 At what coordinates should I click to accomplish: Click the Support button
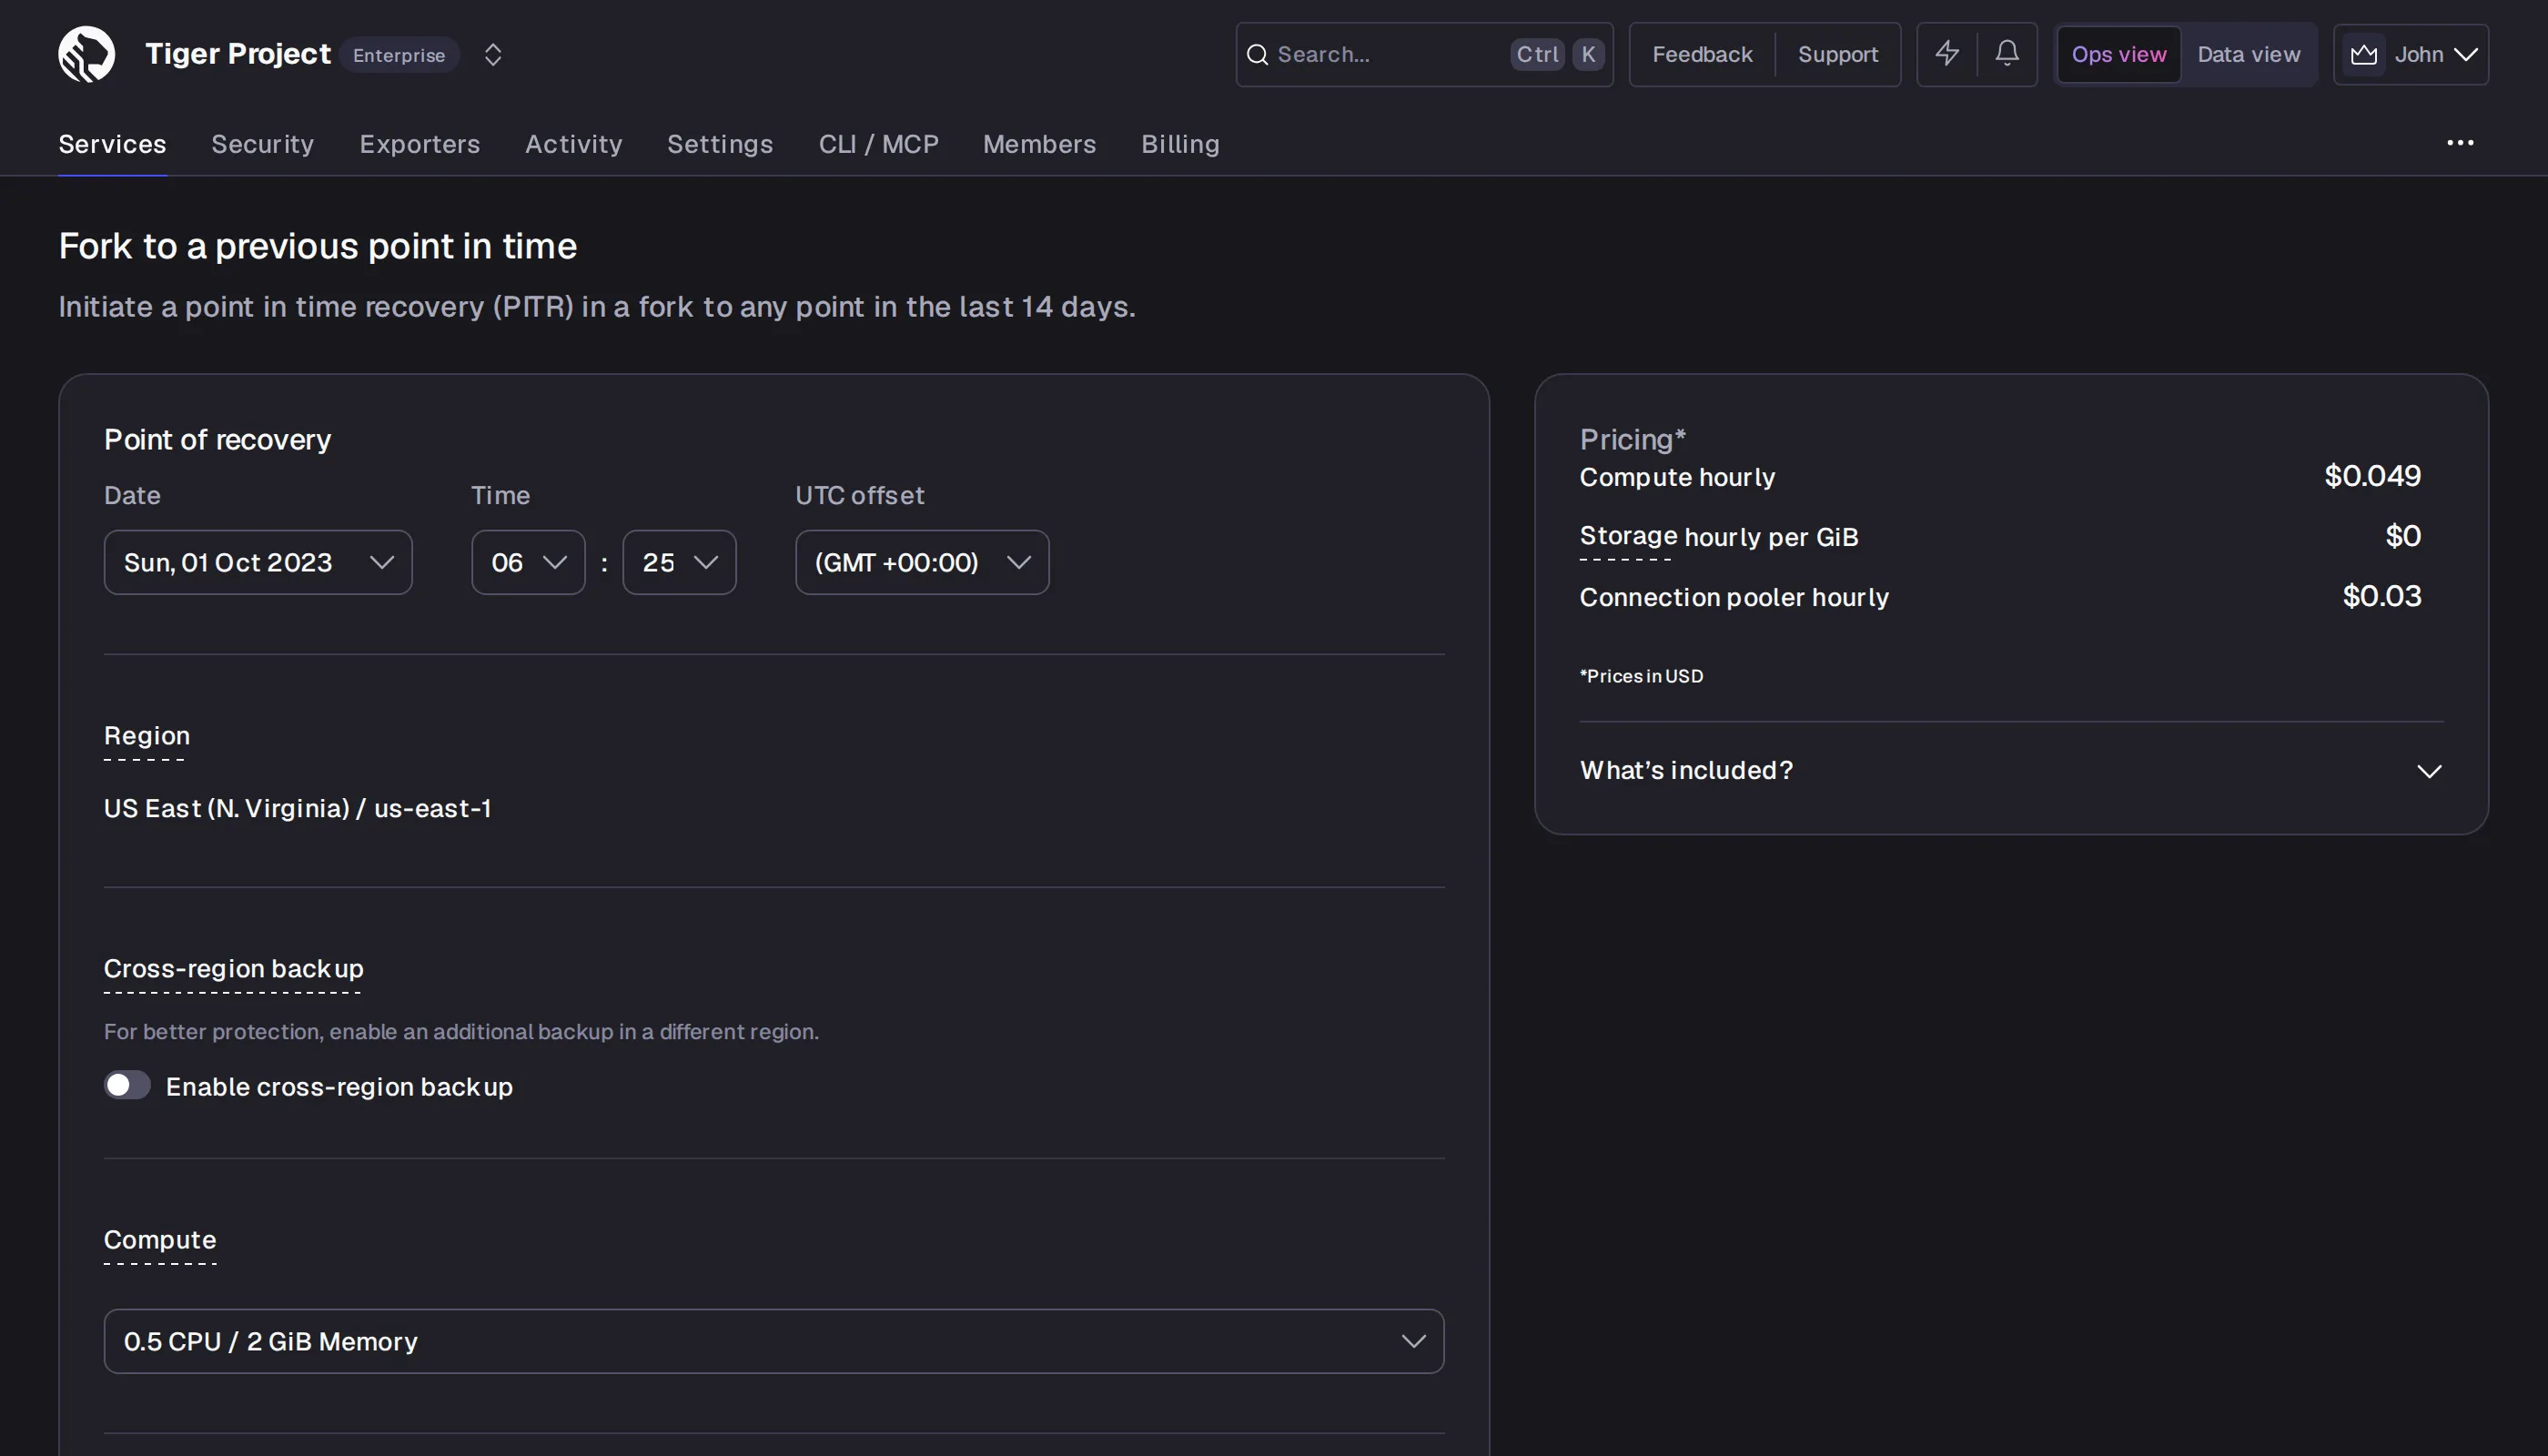click(1837, 54)
